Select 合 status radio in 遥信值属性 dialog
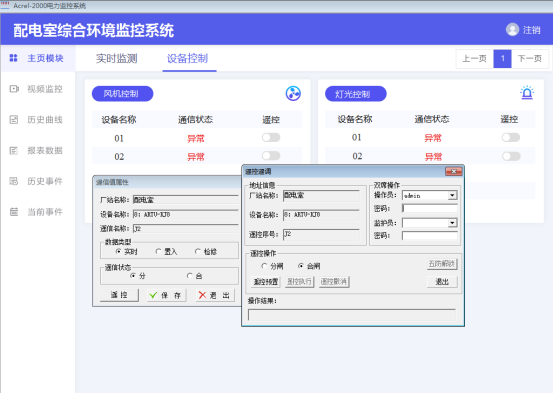553x394 pixels. [x=190, y=276]
